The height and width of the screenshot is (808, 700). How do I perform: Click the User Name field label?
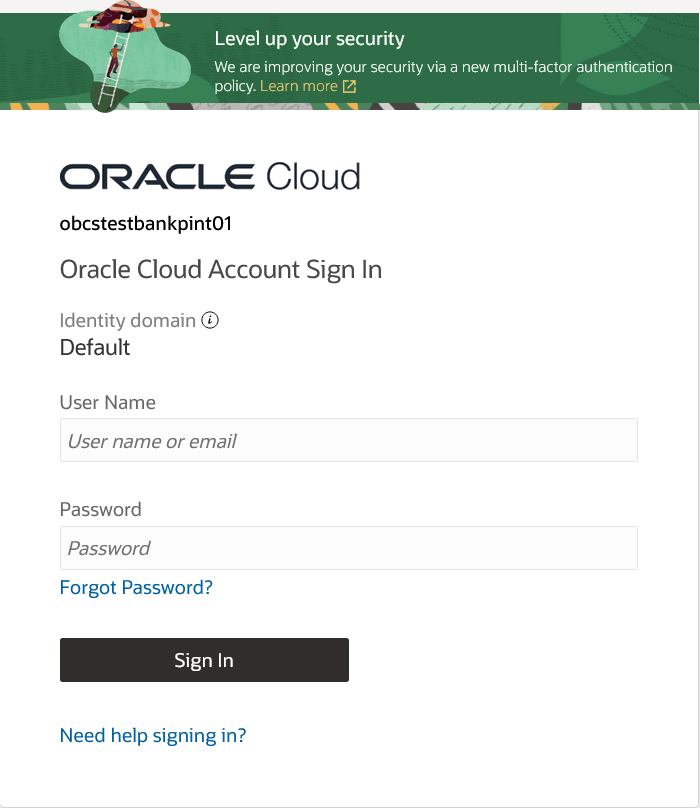tap(108, 403)
